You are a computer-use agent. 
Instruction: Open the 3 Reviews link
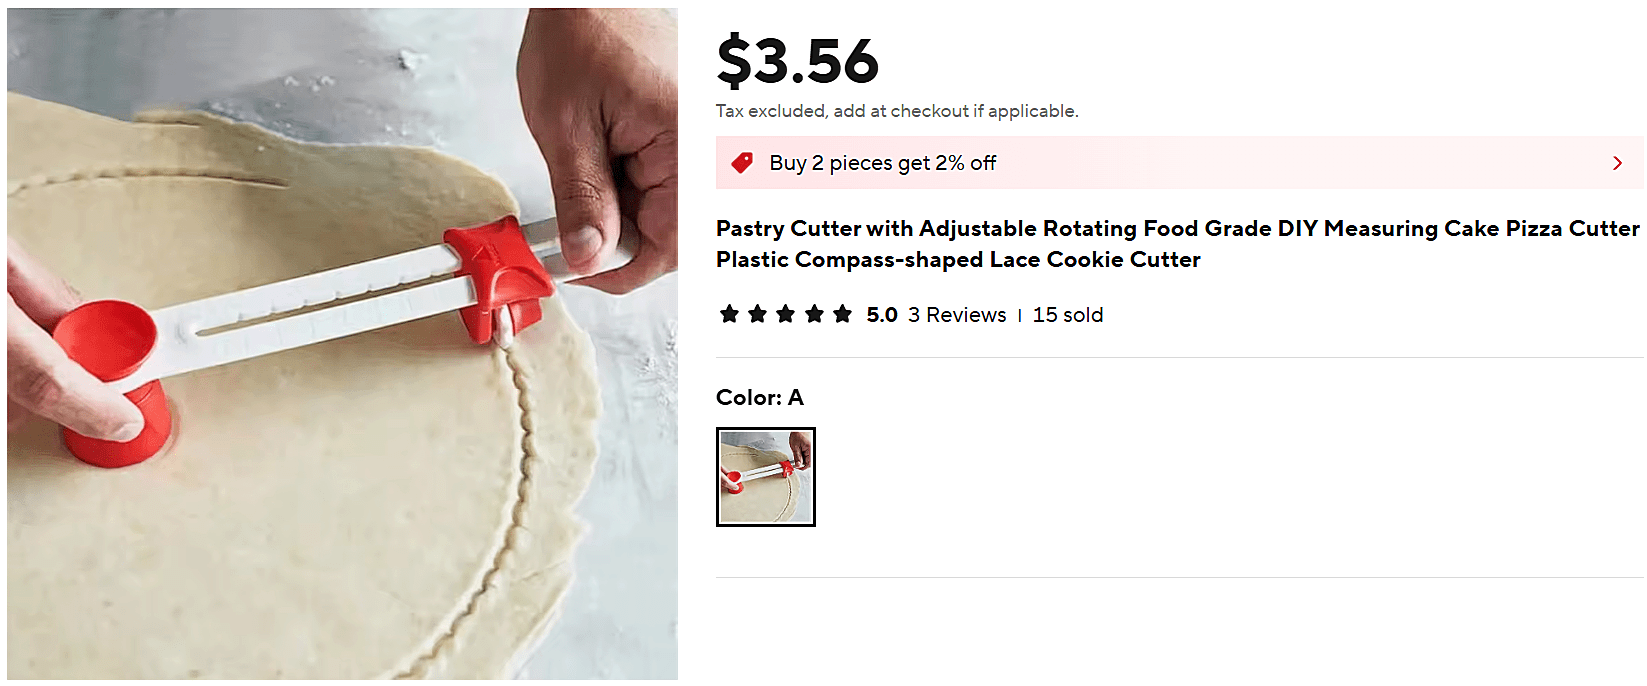click(957, 315)
